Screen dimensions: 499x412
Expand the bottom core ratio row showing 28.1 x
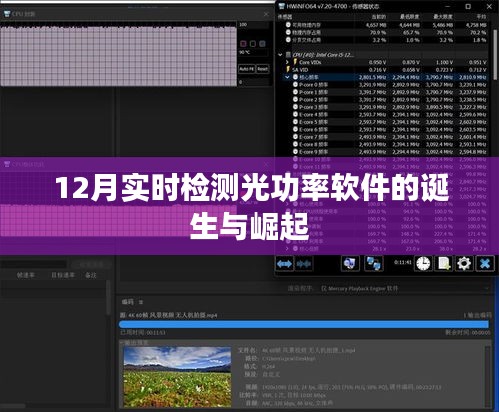[287, 249]
